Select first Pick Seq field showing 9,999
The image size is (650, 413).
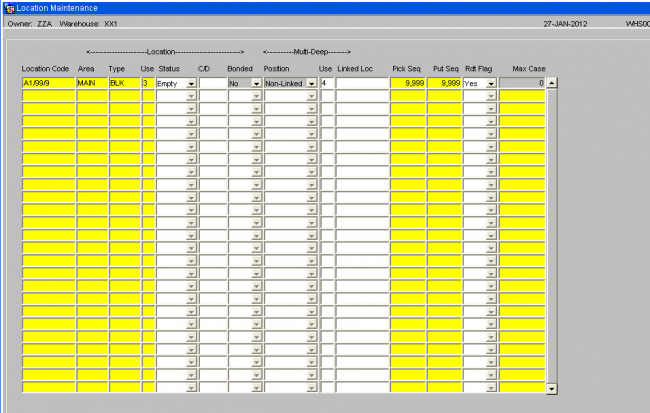(407, 83)
